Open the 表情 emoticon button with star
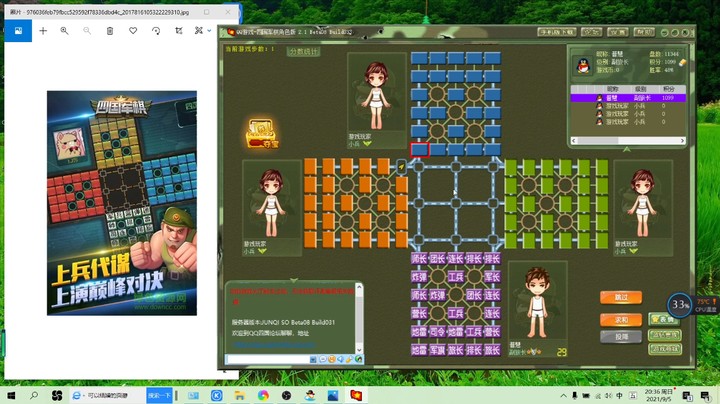 coord(664,319)
